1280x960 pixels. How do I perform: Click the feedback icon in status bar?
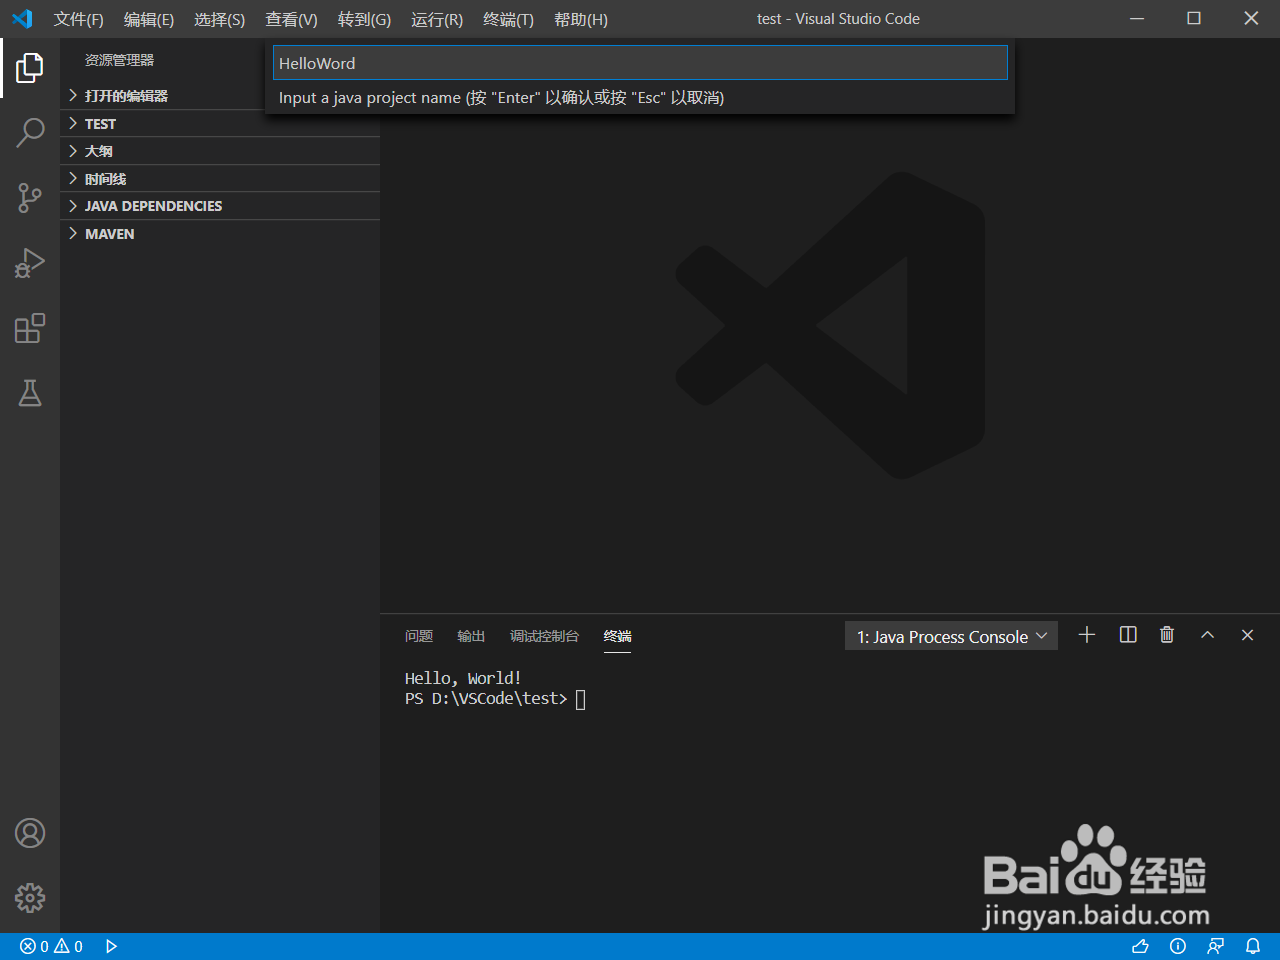pos(1216,946)
